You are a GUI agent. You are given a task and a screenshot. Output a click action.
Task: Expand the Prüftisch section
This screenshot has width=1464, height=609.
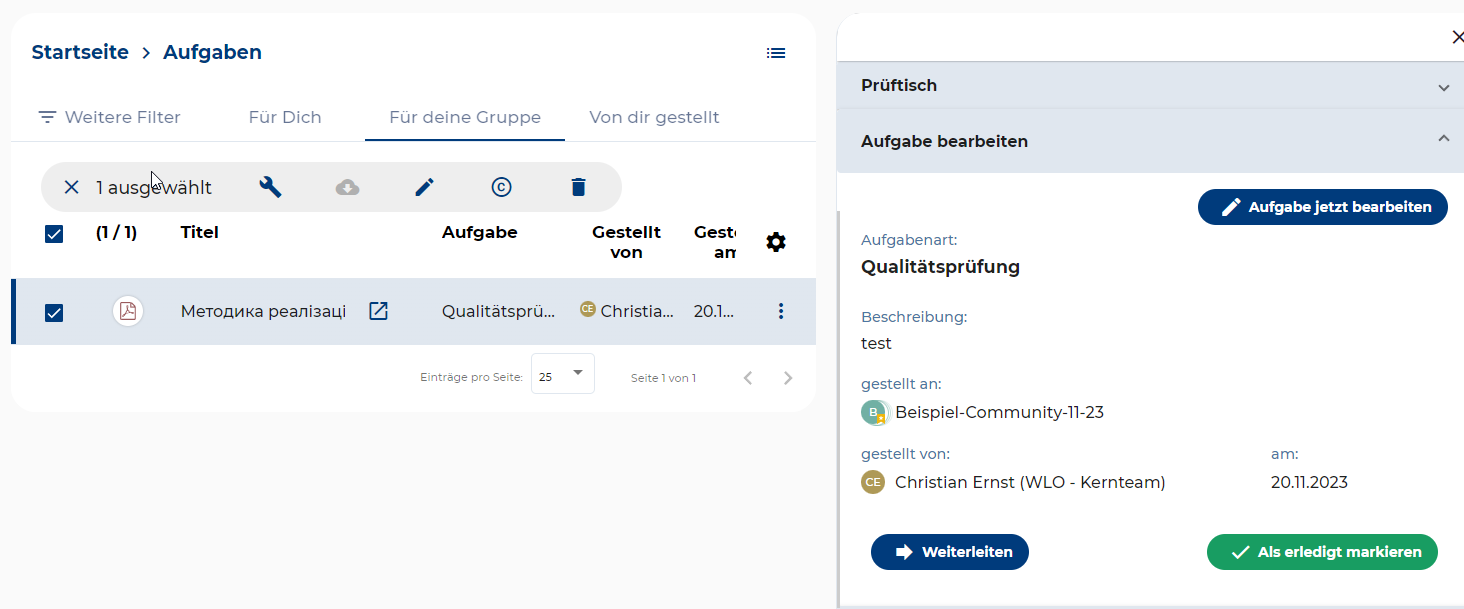point(1149,86)
